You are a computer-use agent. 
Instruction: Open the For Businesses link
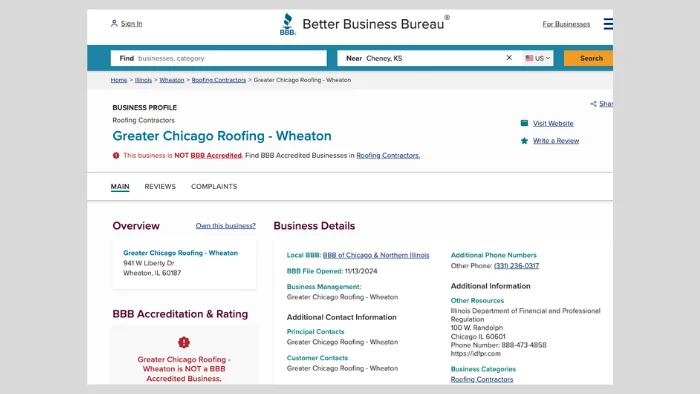[x=566, y=24]
